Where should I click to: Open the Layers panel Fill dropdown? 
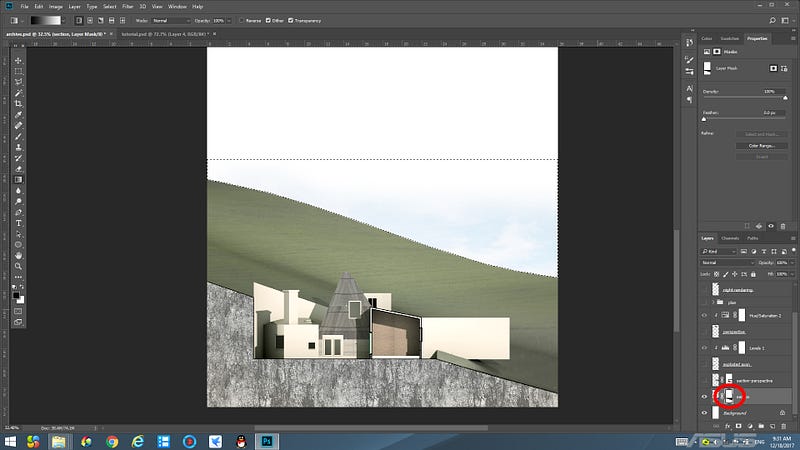point(791,274)
